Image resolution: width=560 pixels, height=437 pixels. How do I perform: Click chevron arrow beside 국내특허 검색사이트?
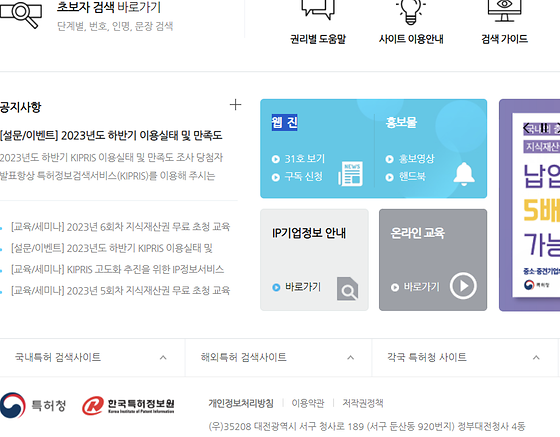tap(163, 357)
